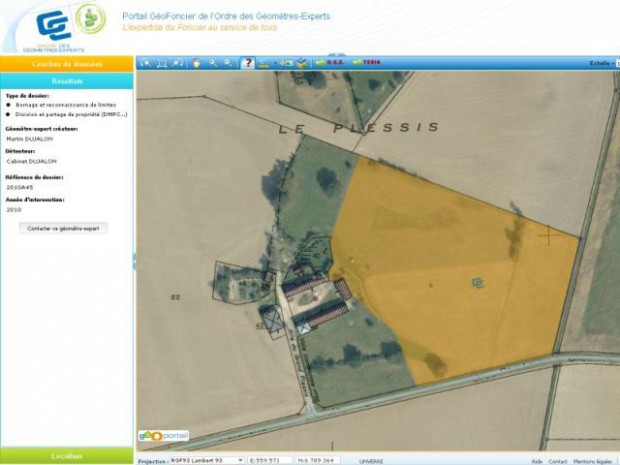Click the zoom out magnifier icon

click(228, 62)
